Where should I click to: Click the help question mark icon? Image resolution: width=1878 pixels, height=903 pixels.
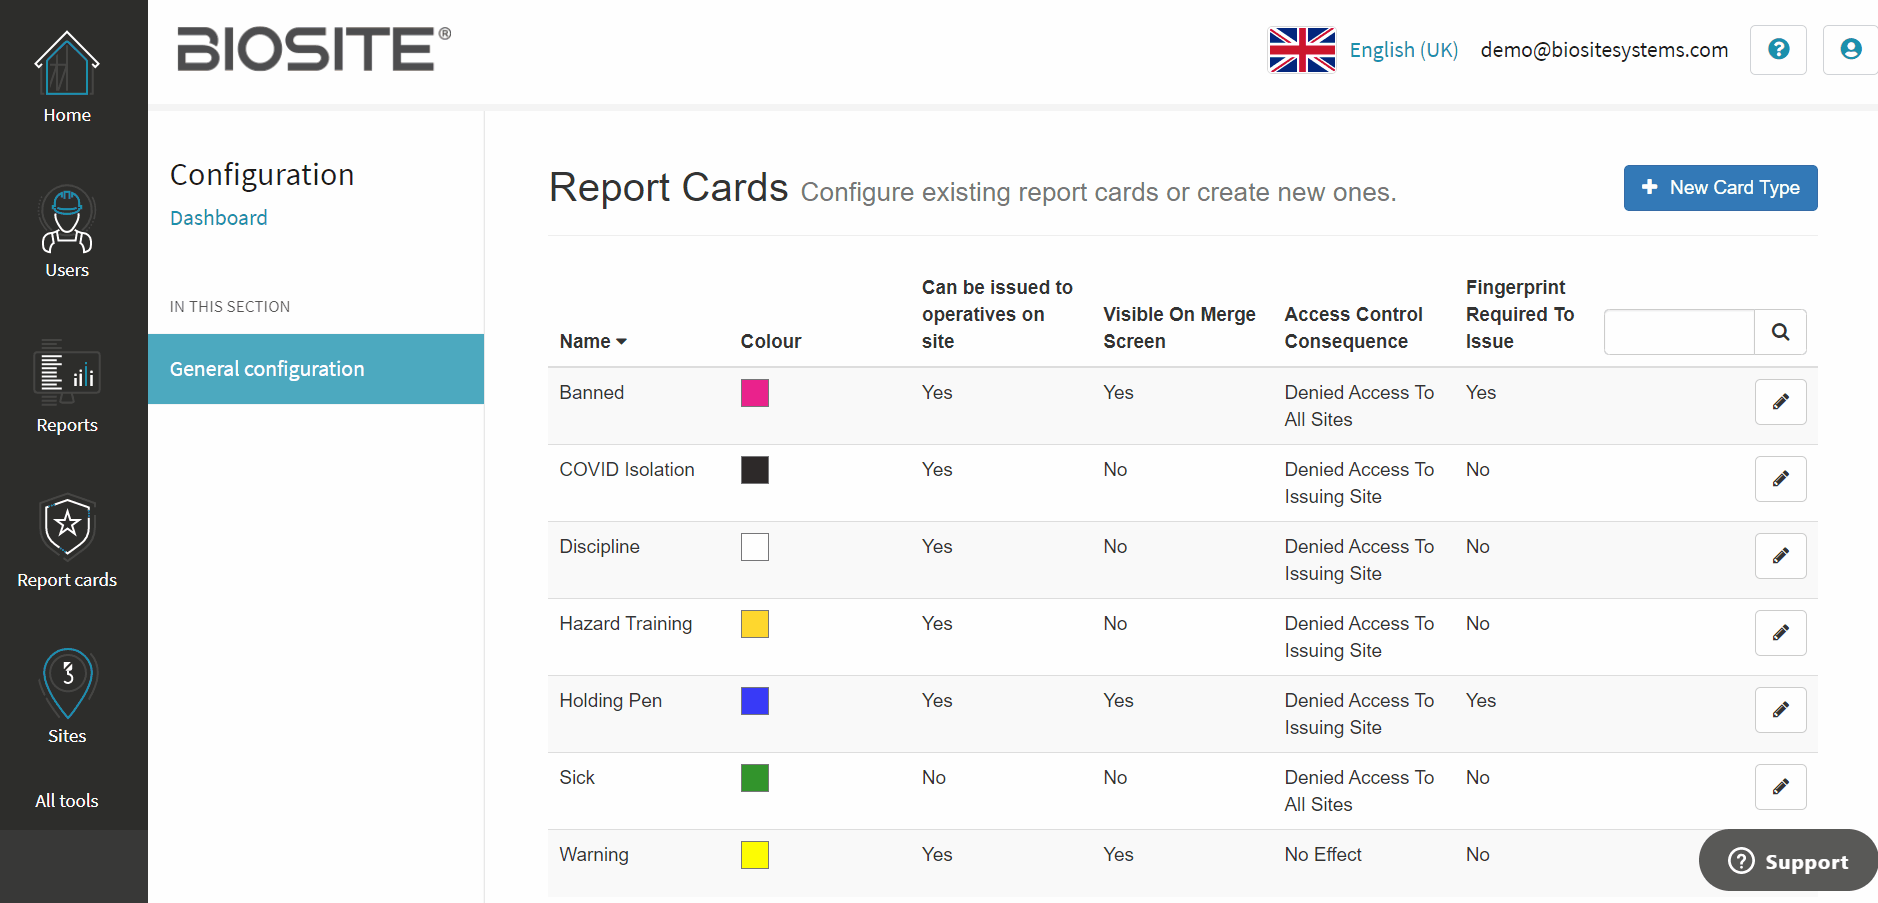(x=1778, y=50)
